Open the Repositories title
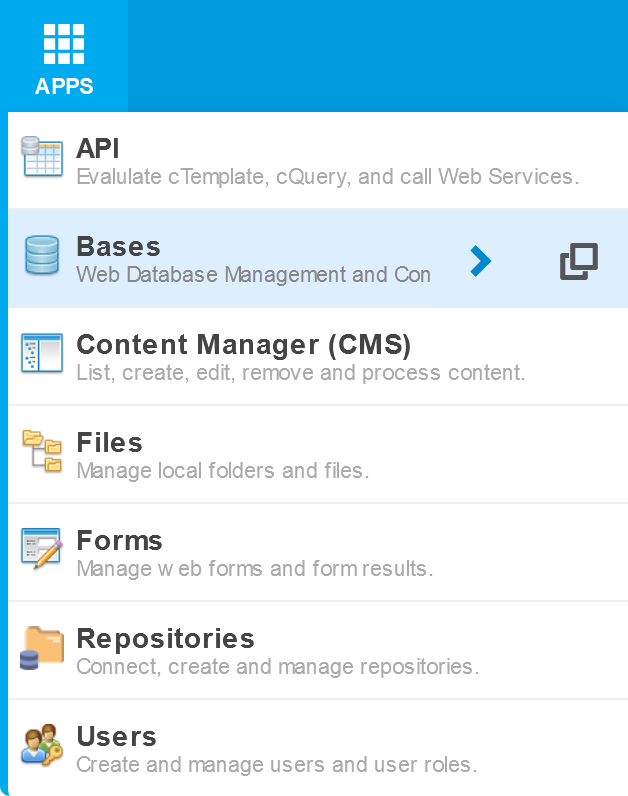 point(165,639)
